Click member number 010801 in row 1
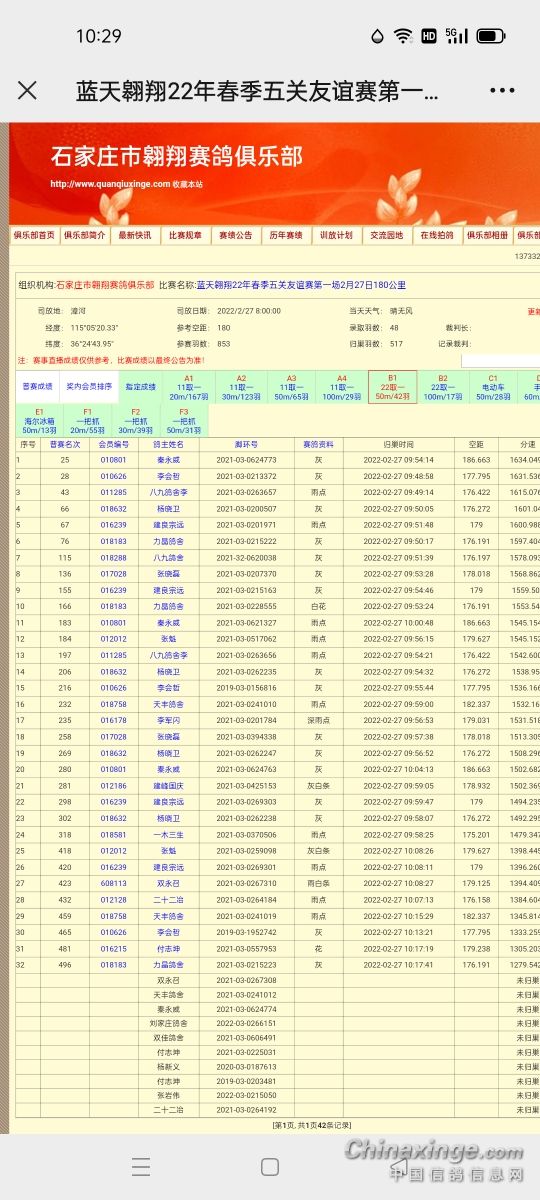540x1200 pixels. 114,460
